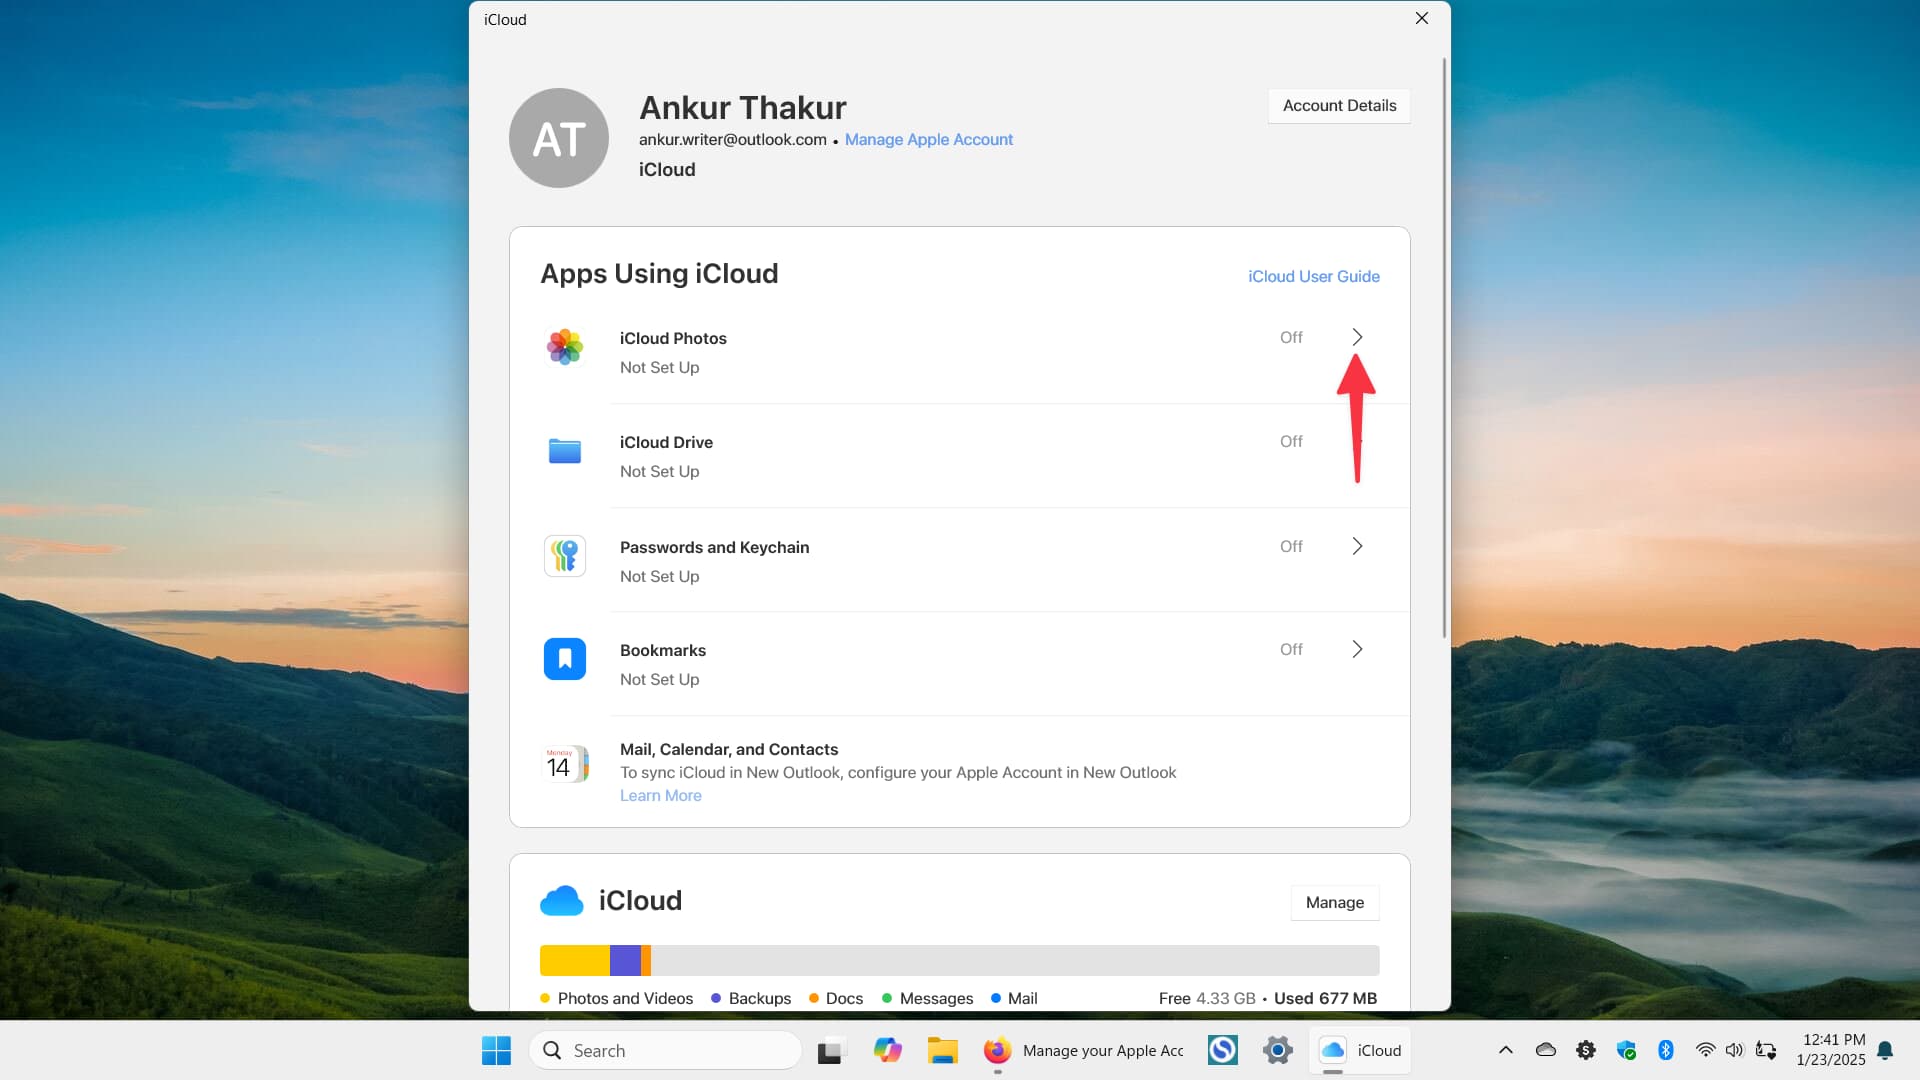Click the Passwords and Keychain title

(714, 547)
